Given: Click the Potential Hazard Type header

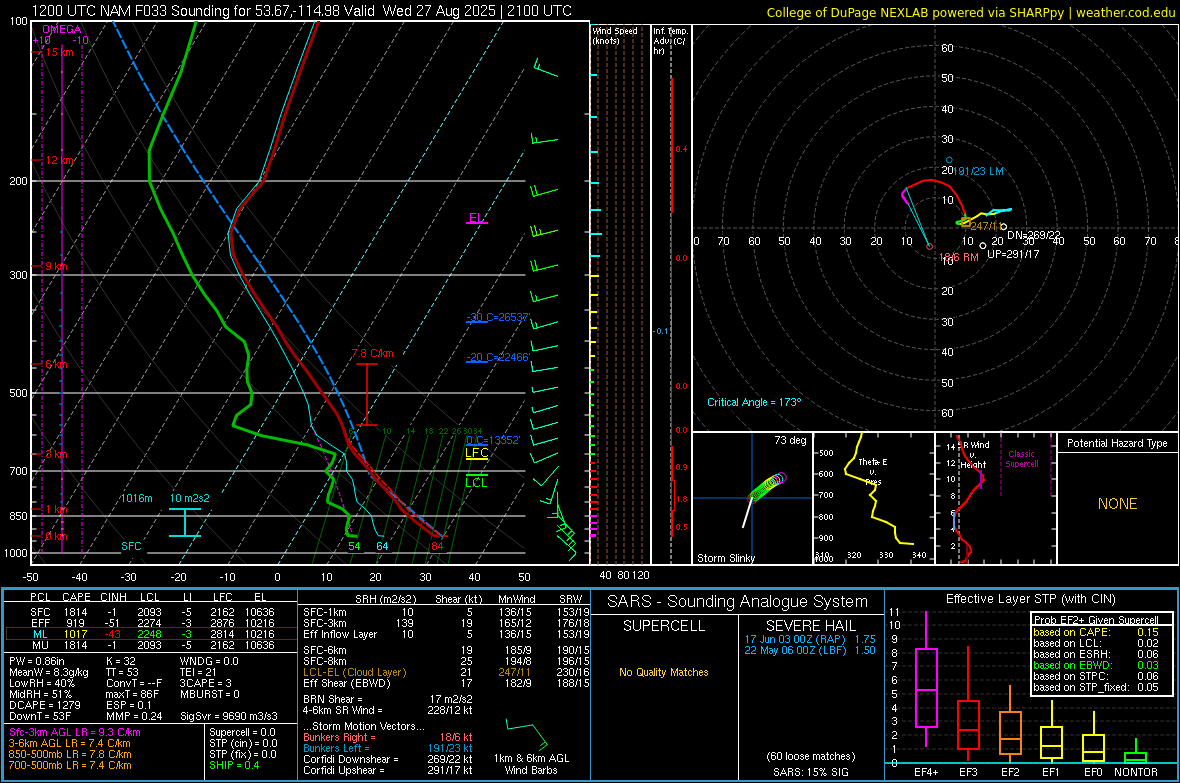Looking at the screenshot, I should coord(1117,443).
